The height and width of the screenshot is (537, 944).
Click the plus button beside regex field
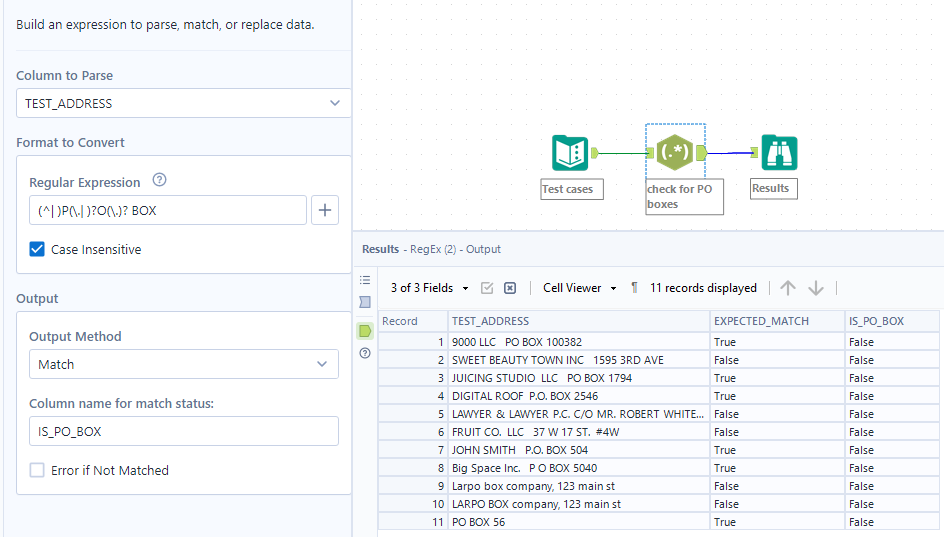click(x=326, y=210)
